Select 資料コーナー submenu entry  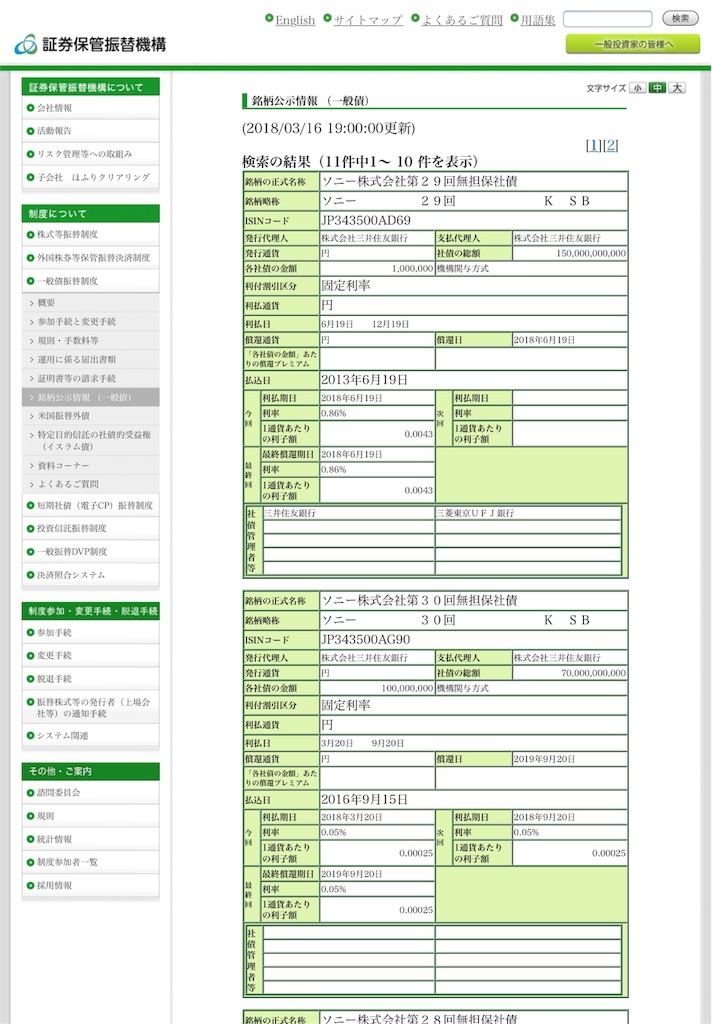click(x=90, y=465)
